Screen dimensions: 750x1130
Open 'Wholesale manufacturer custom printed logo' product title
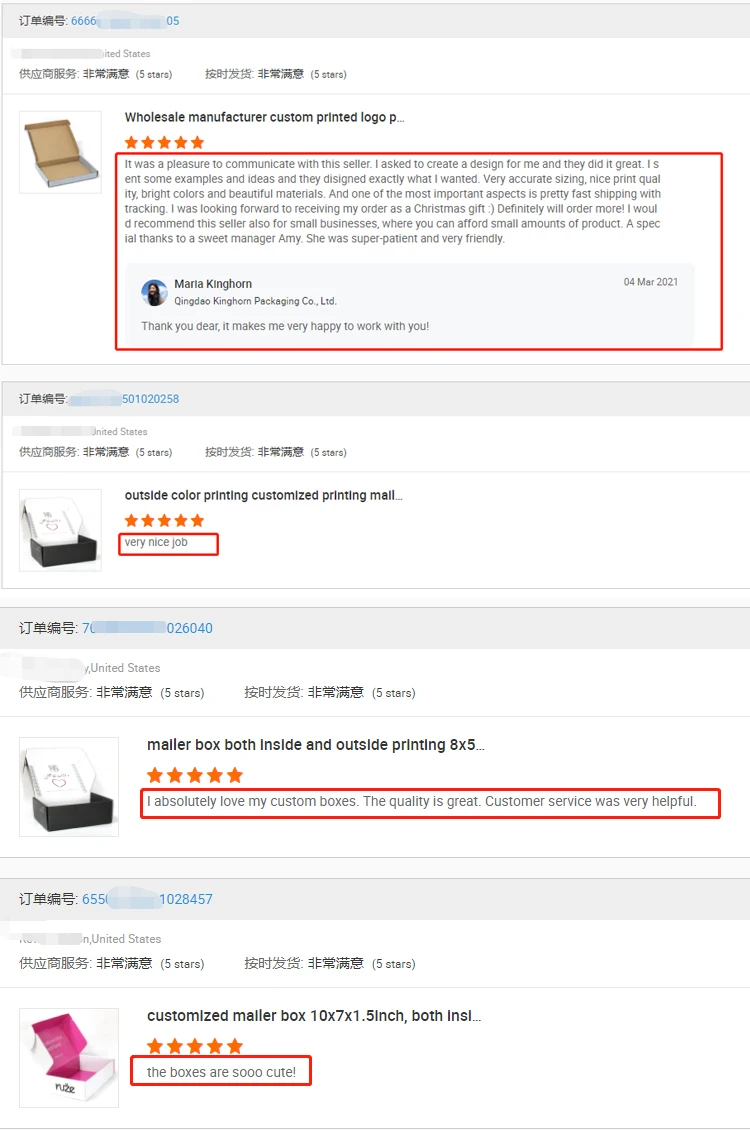pos(264,117)
